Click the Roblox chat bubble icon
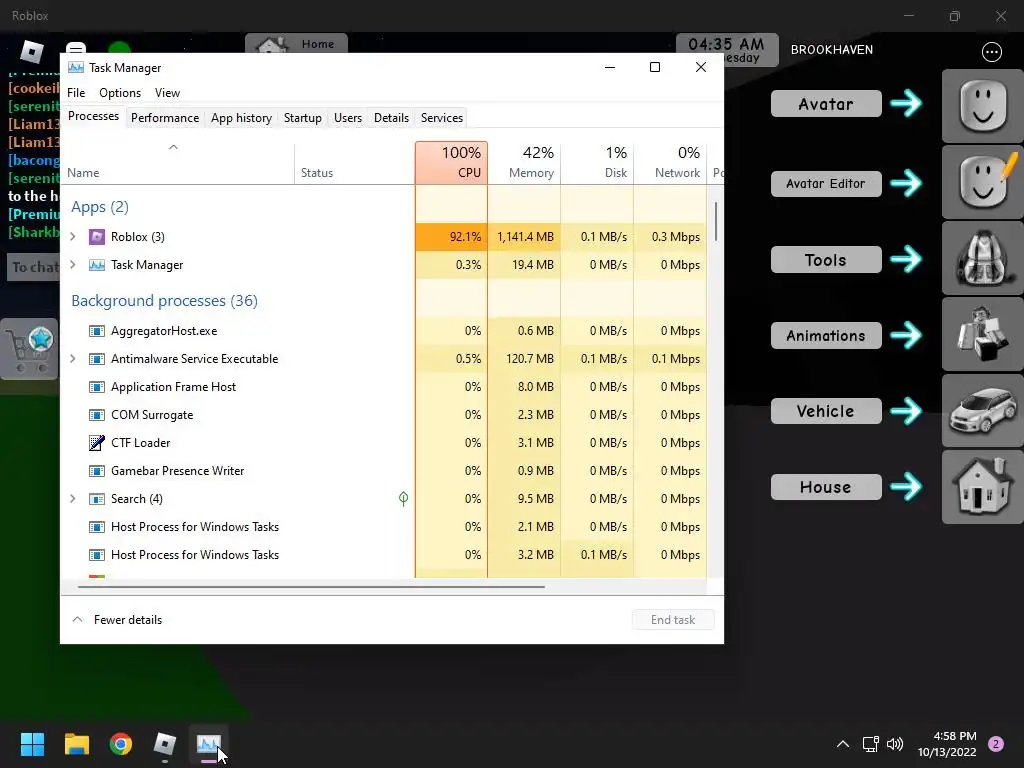Image resolution: width=1024 pixels, height=768 pixels. point(76,48)
